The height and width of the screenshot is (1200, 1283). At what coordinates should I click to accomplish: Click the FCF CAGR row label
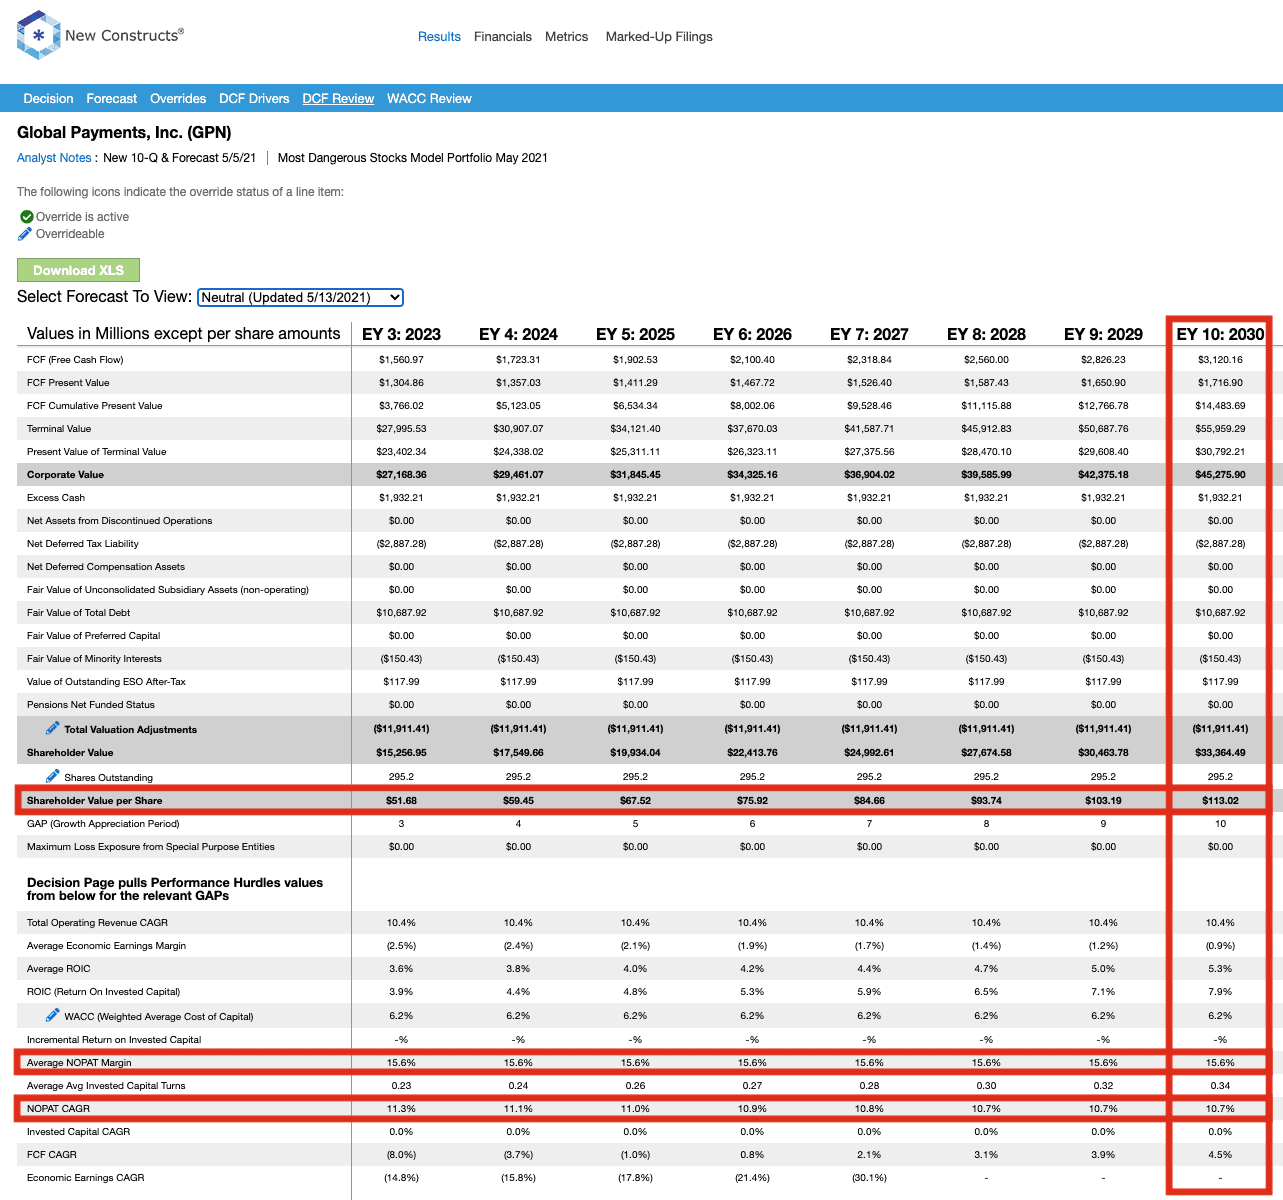pos(52,1155)
